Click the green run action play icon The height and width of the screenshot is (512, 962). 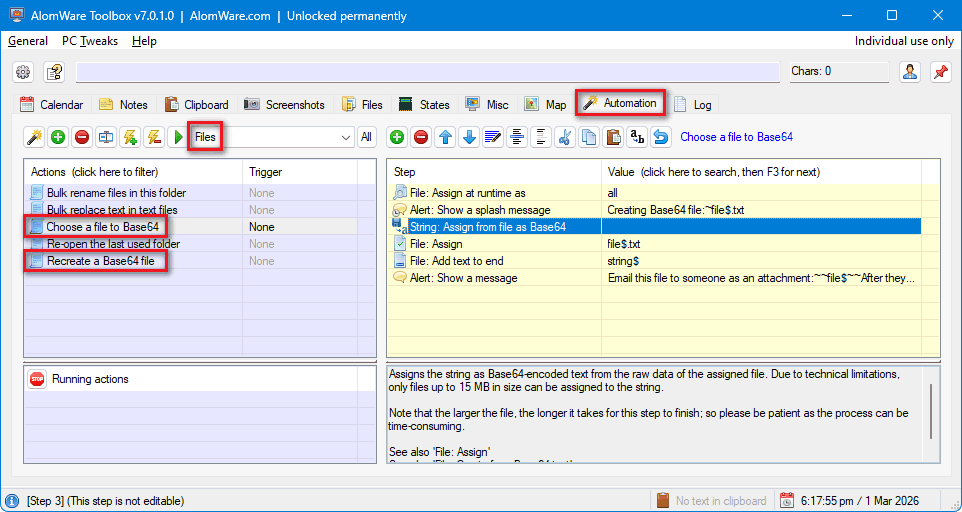(x=179, y=137)
